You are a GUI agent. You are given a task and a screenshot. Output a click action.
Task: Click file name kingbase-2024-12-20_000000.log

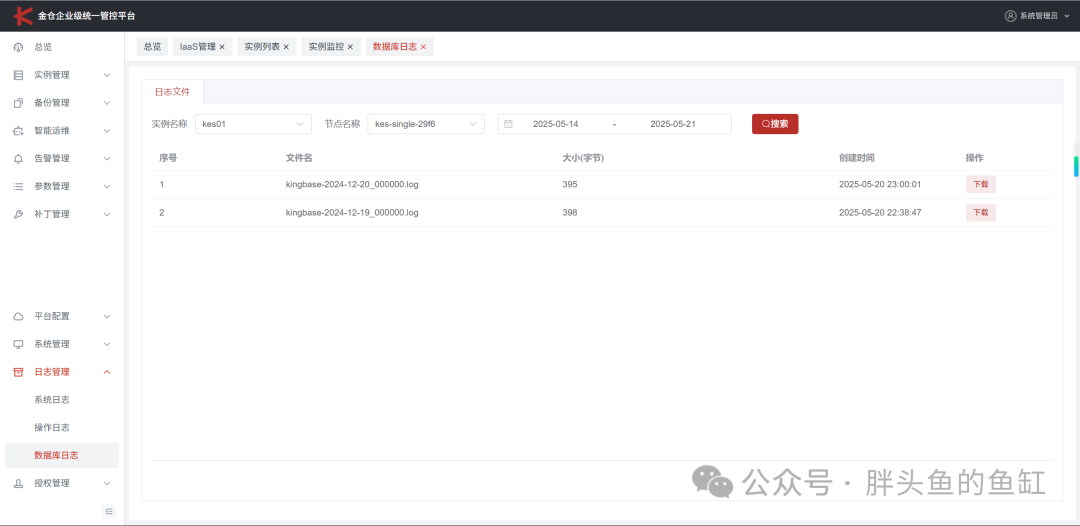point(352,185)
